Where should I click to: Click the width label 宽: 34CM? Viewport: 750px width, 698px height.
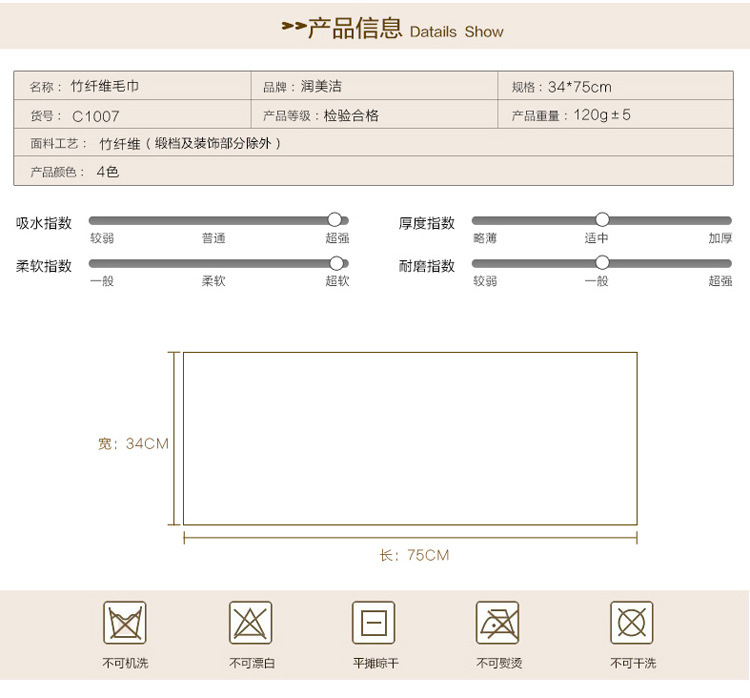click(133, 443)
